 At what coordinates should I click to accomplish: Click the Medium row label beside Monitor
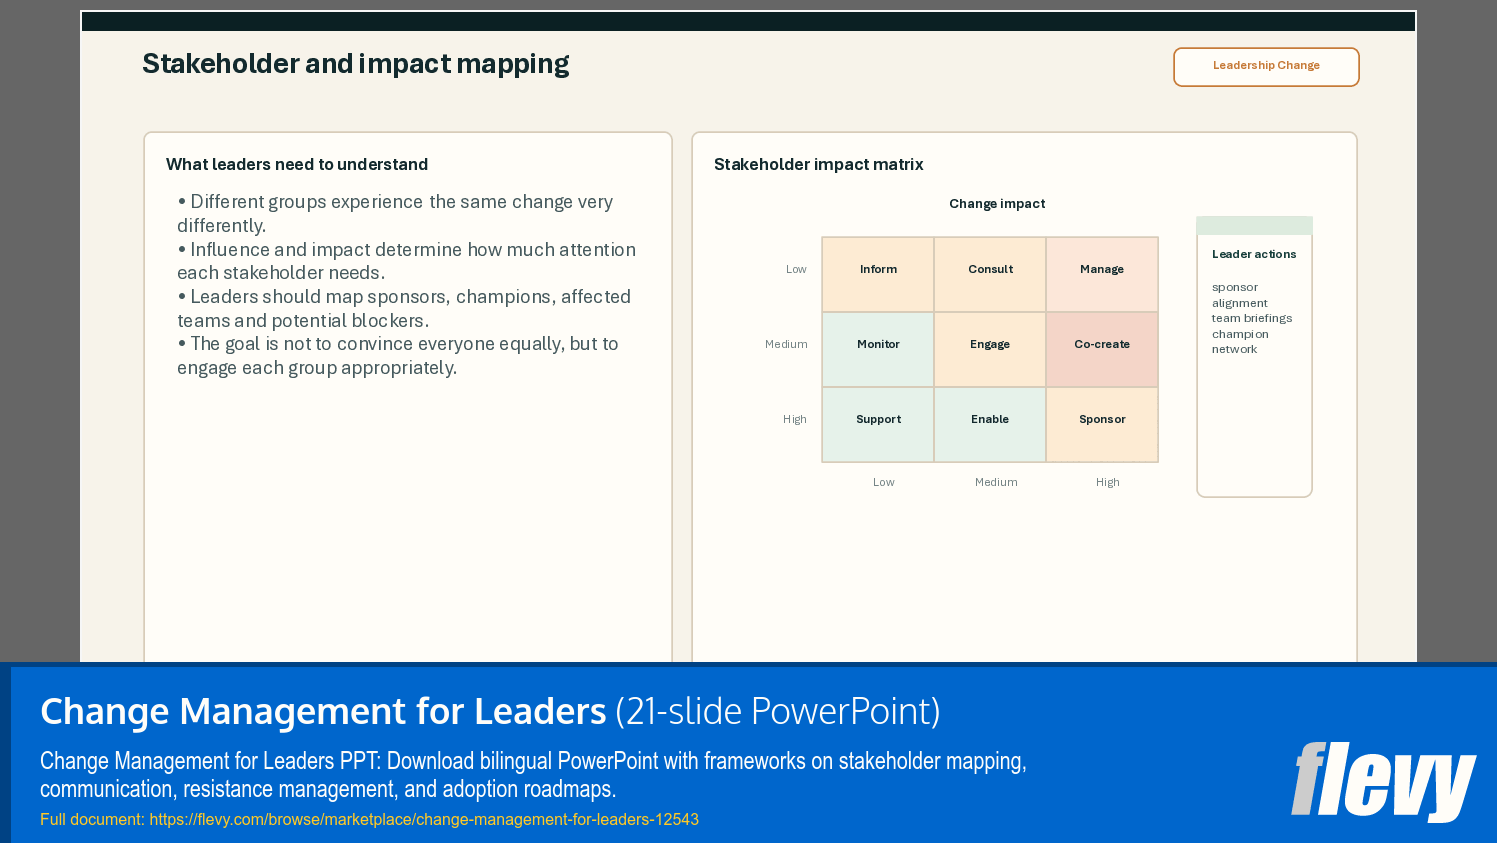(786, 344)
